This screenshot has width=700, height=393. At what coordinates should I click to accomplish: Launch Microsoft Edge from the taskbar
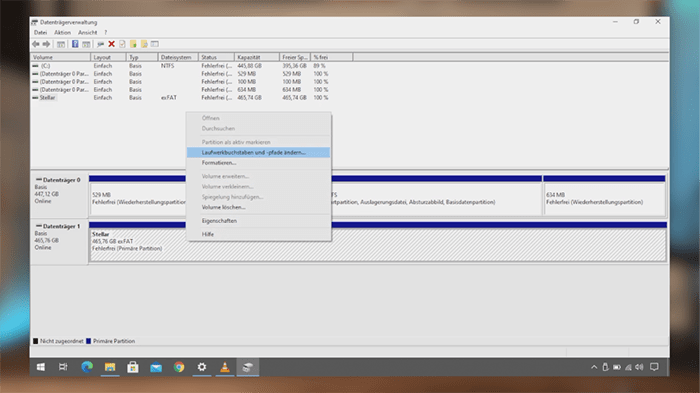click(87, 367)
